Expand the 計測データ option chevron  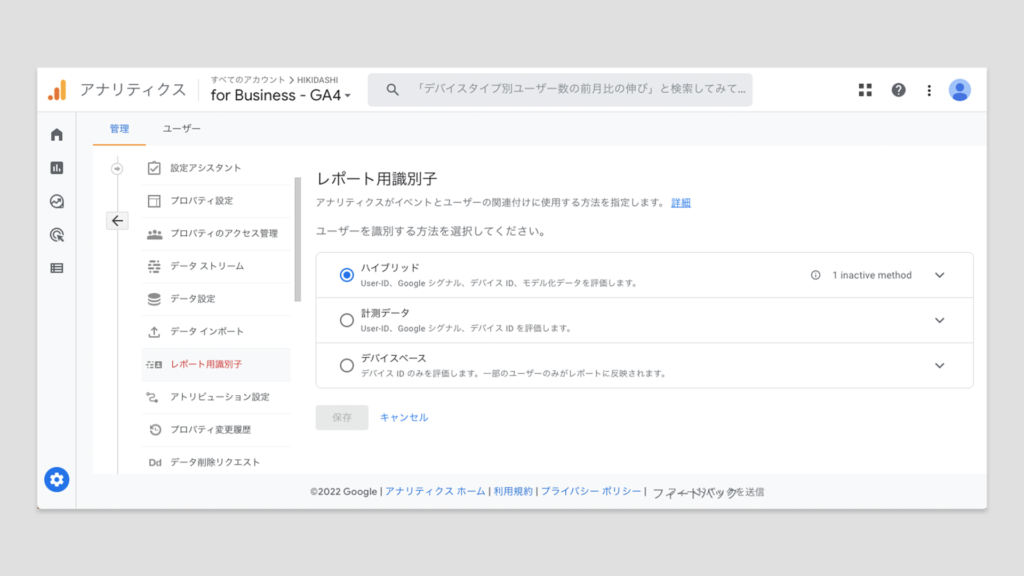pos(939,320)
